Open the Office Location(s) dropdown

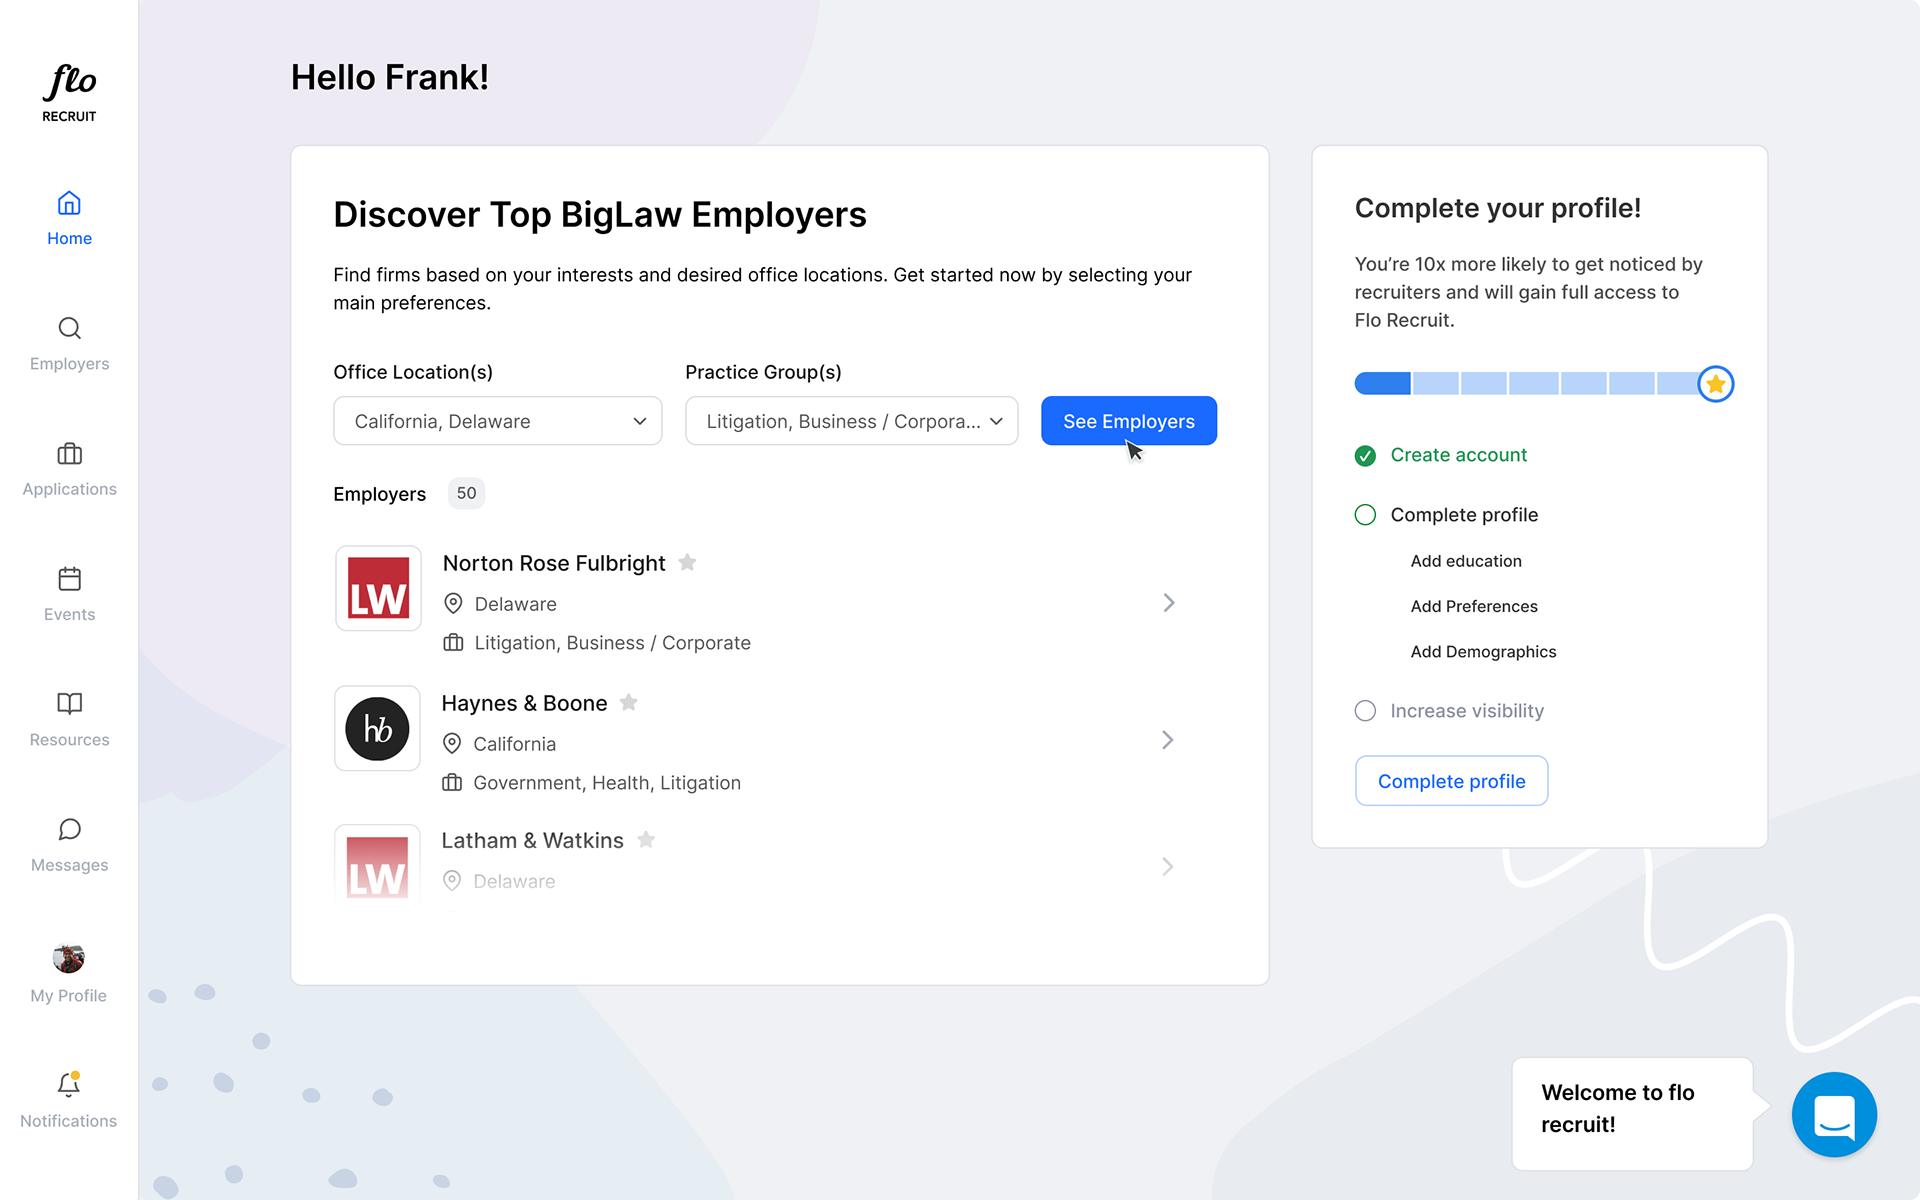[497, 421]
